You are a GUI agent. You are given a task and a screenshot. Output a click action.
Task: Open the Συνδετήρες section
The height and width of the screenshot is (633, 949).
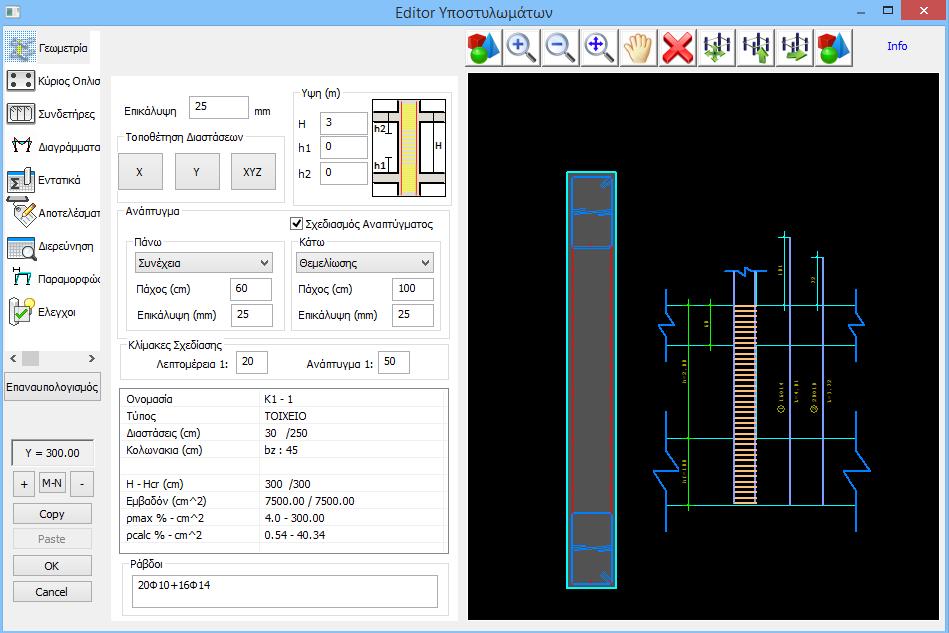tap(51, 114)
